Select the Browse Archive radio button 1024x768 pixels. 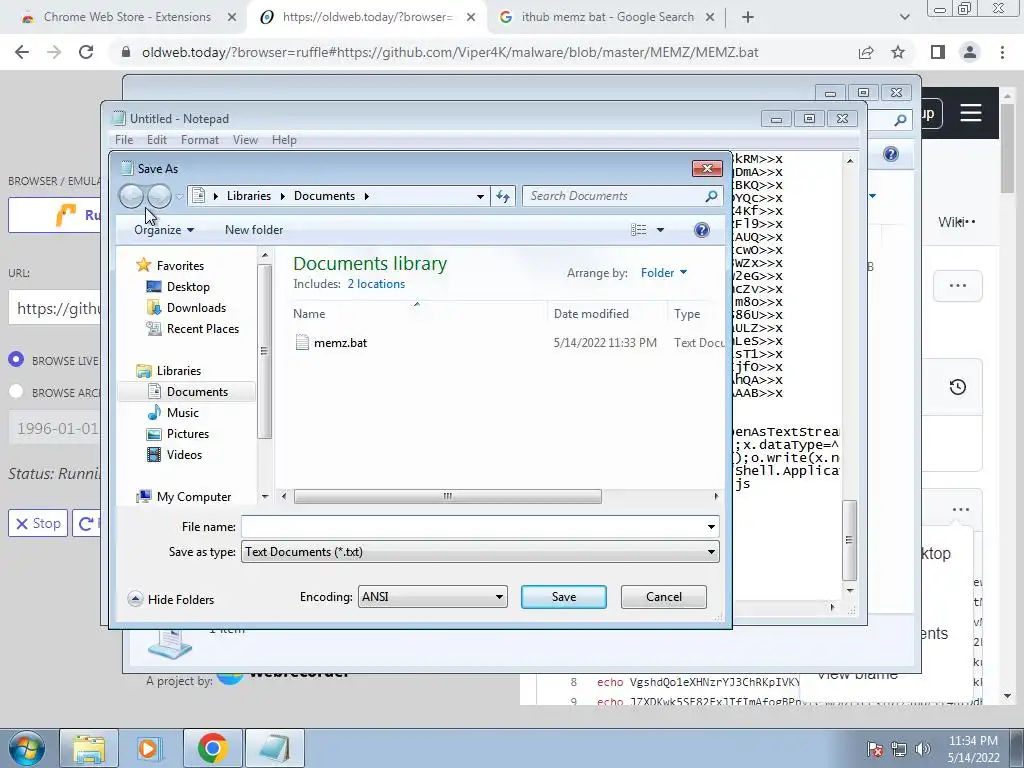pos(16,392)
